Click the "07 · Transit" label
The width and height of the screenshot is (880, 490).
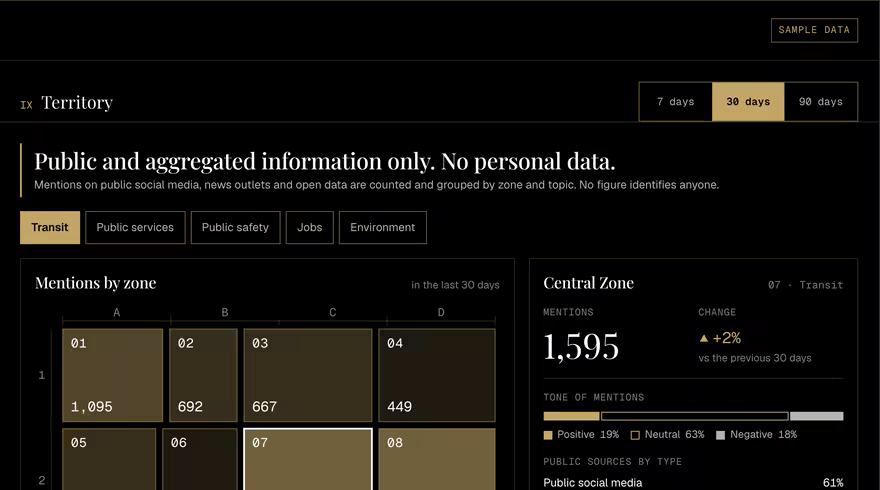805,285
